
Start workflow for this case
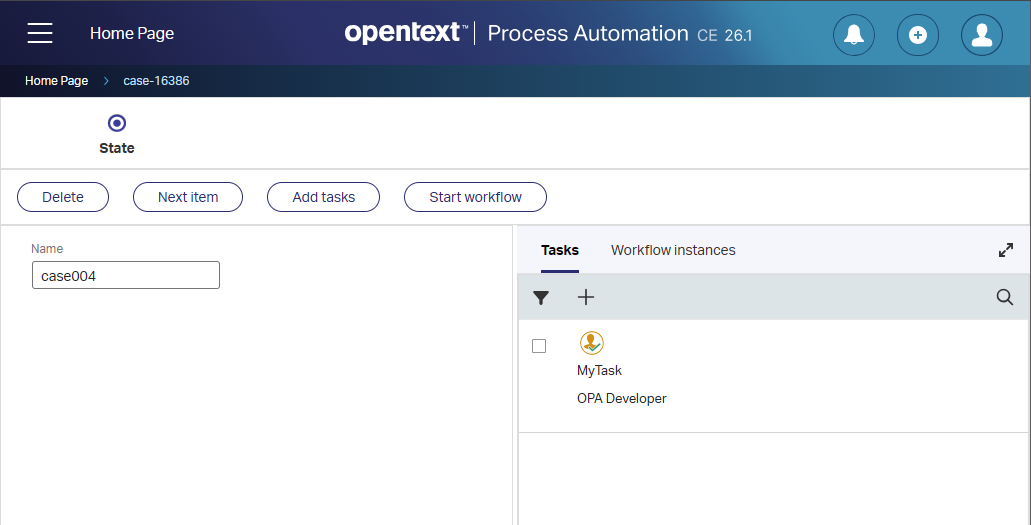coord(475,197)
